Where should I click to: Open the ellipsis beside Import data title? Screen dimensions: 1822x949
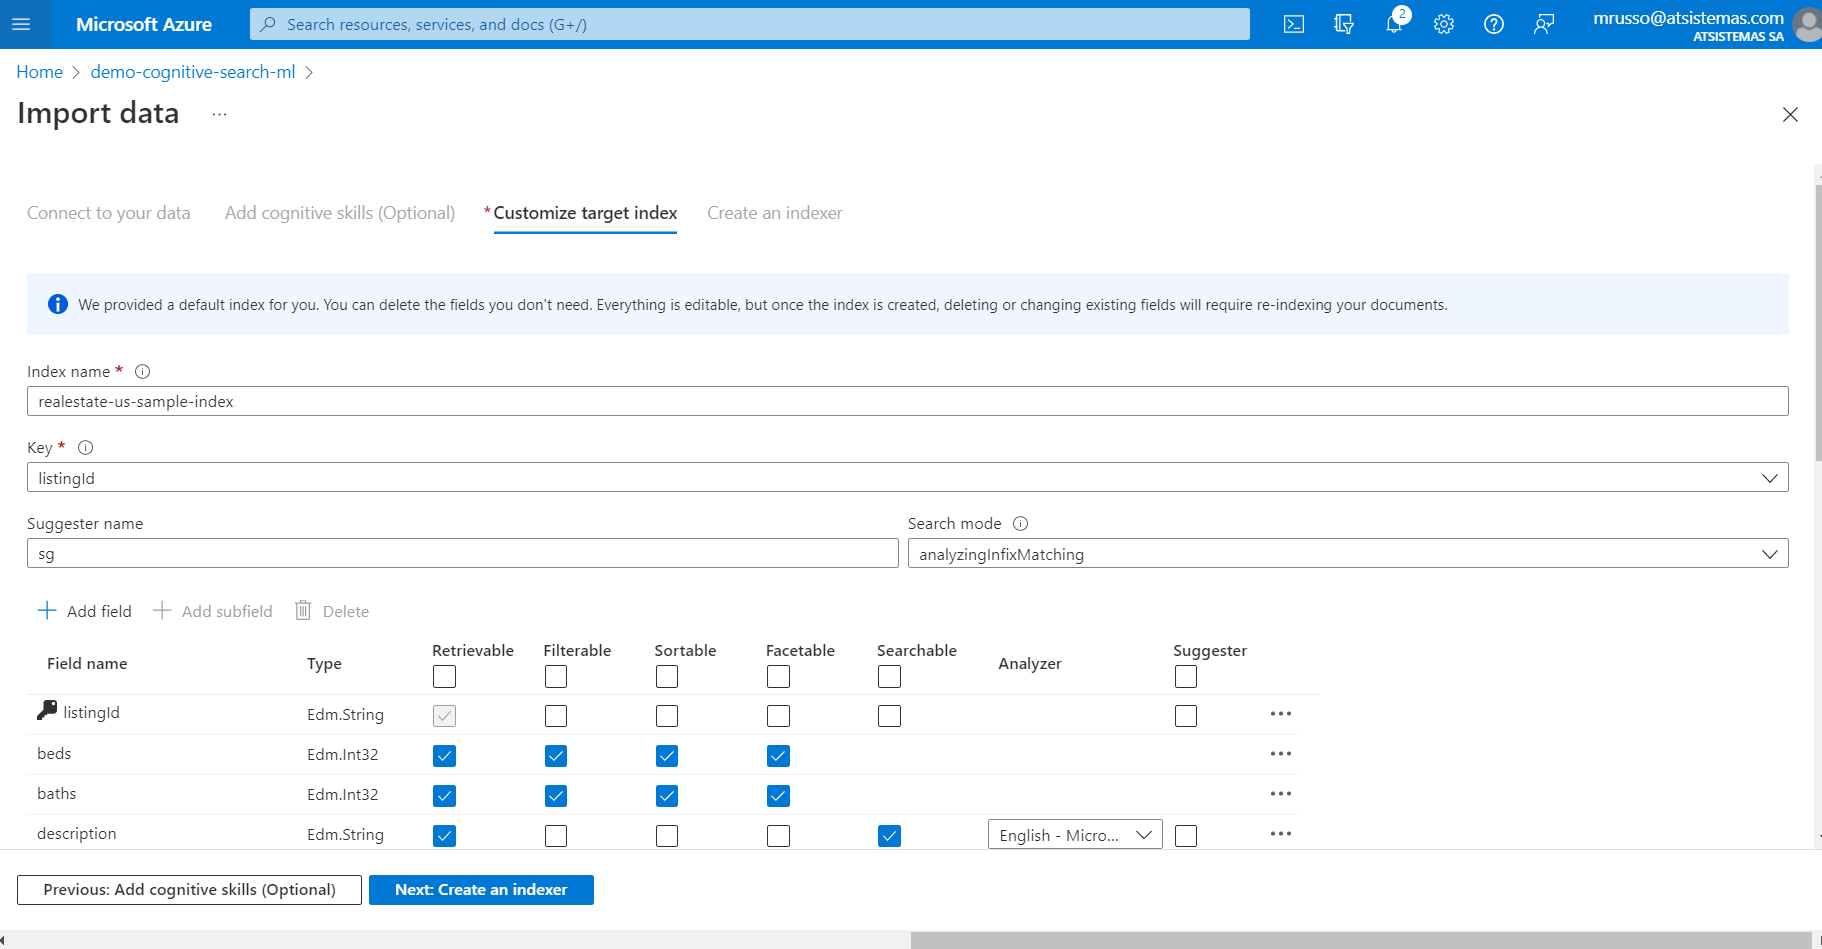click(220, 114)
